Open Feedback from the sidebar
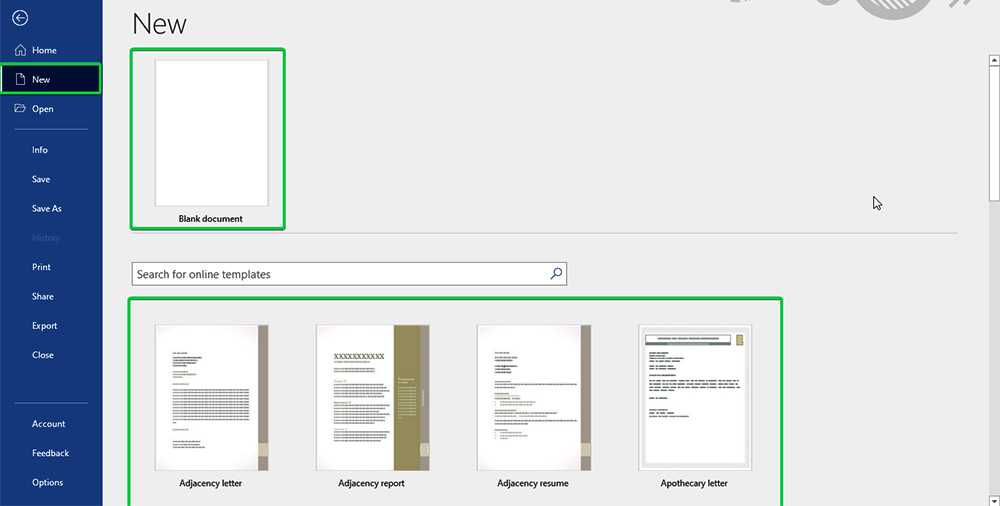This screenshot has height=506, width=1000. [50, 453]
